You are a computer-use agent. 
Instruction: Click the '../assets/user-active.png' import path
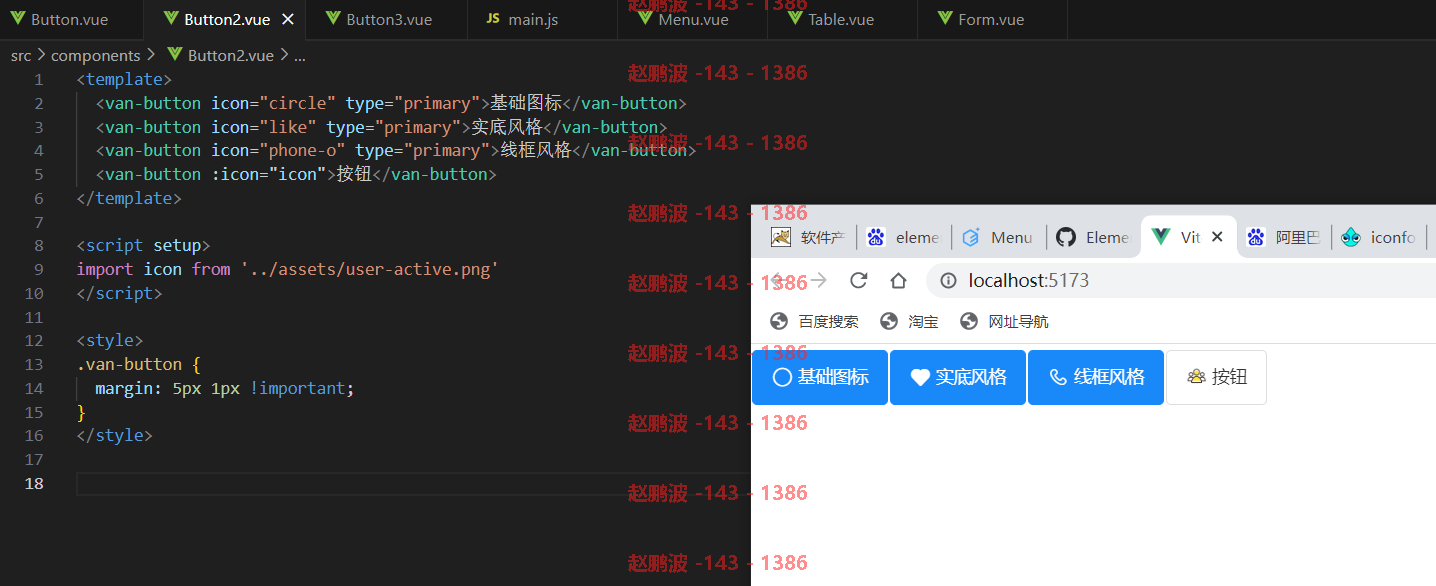click(x=369, y=269)
